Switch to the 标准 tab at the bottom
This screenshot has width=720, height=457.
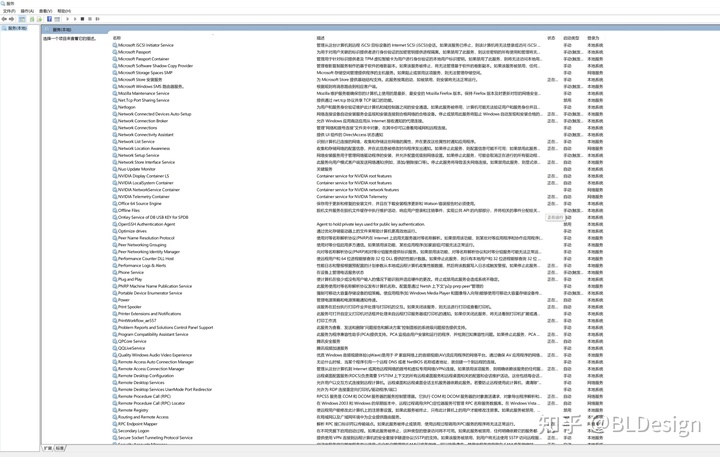pyautogui.click(x=60, y=448)
